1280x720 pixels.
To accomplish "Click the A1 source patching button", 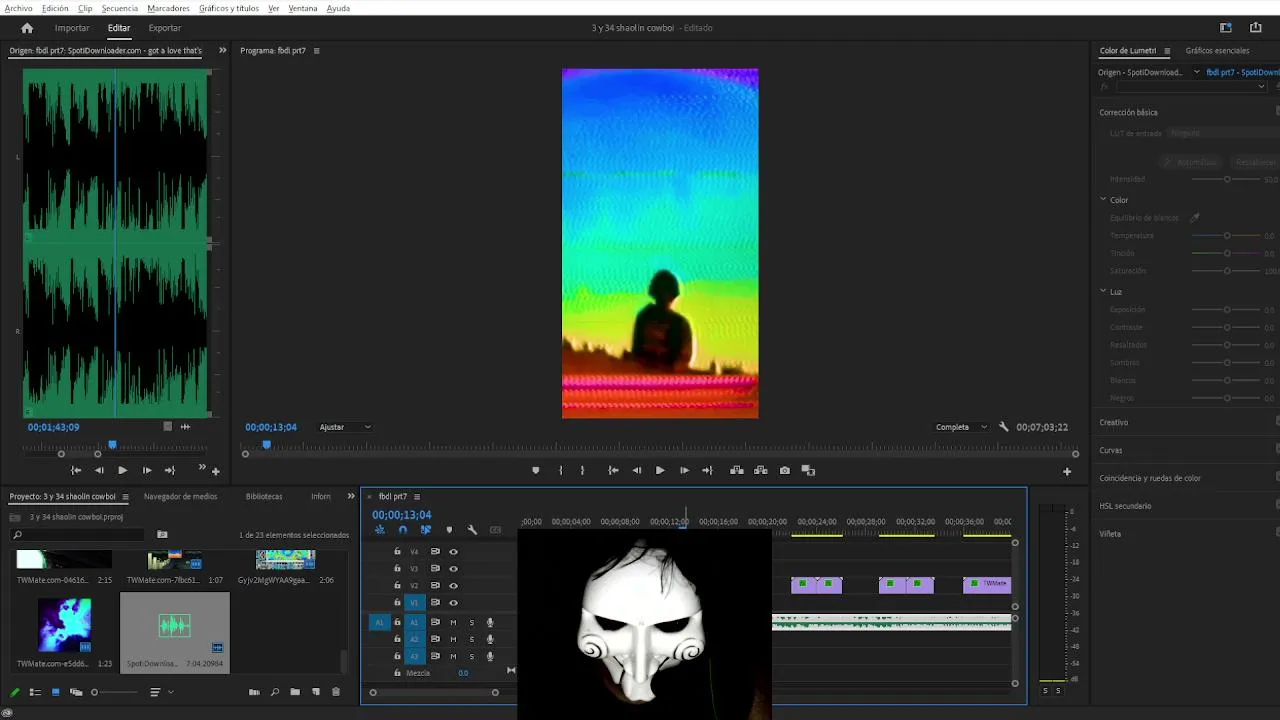I will pyautogui.click(x=379, y=622).
